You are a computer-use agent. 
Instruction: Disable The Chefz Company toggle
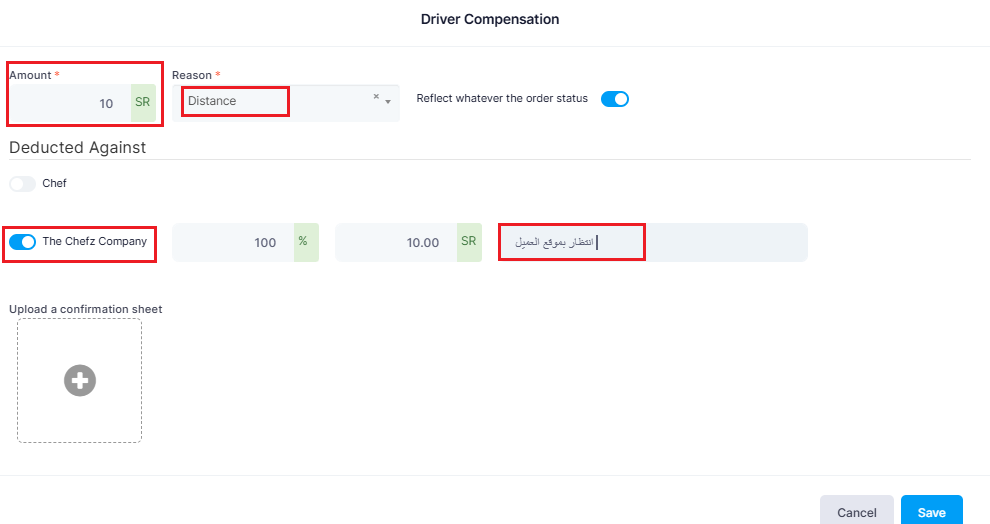(x=23, y=242)
